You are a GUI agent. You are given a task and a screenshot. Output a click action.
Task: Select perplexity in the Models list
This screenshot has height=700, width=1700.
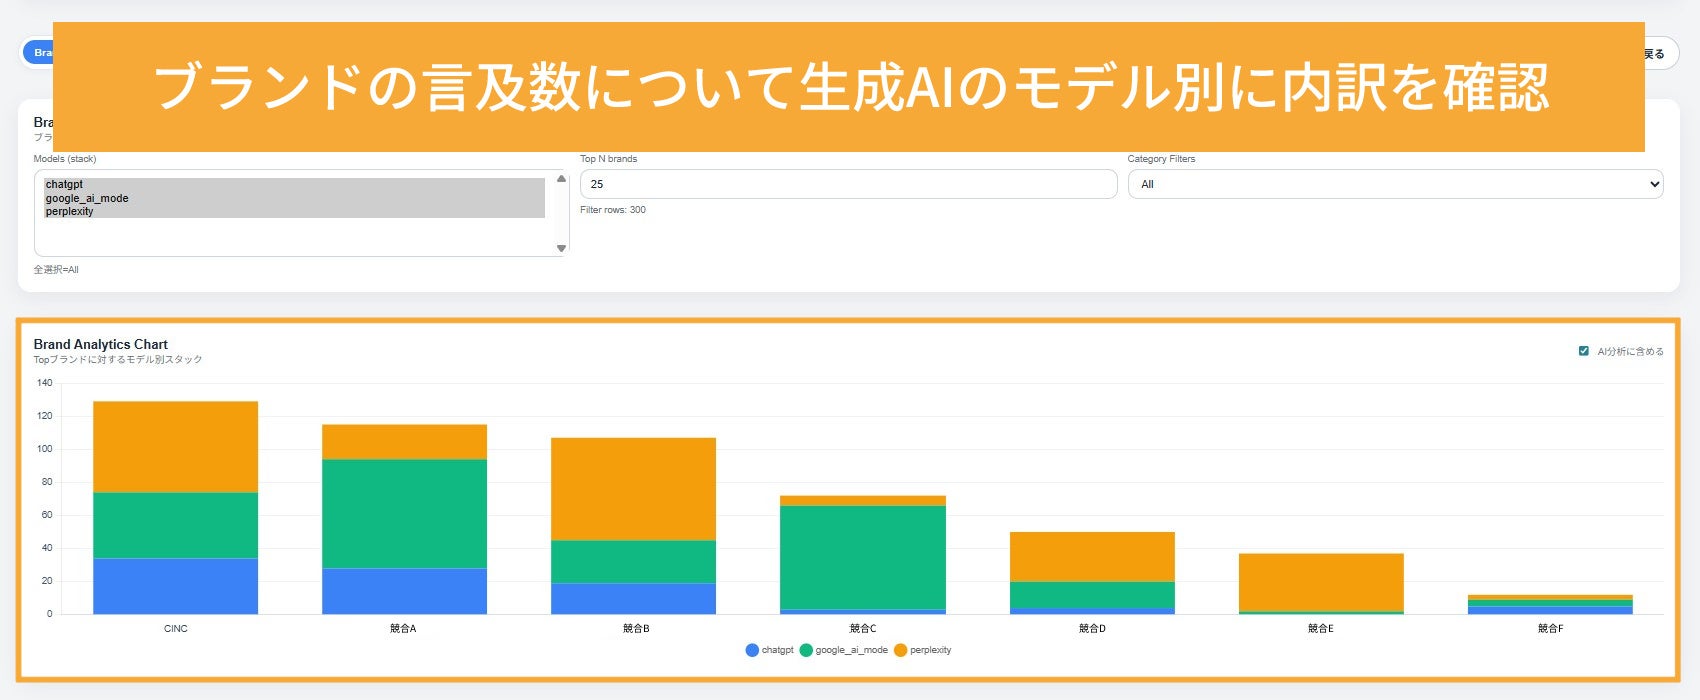point(294,211)
